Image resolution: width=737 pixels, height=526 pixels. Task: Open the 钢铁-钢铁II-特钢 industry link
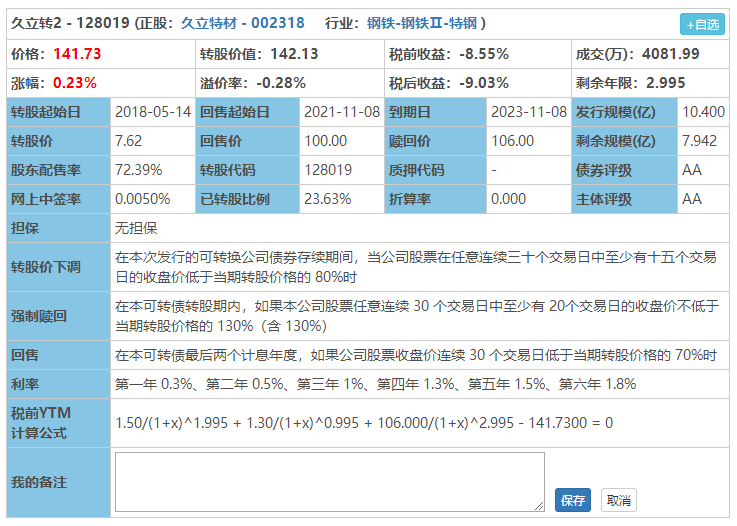[422, 23]
